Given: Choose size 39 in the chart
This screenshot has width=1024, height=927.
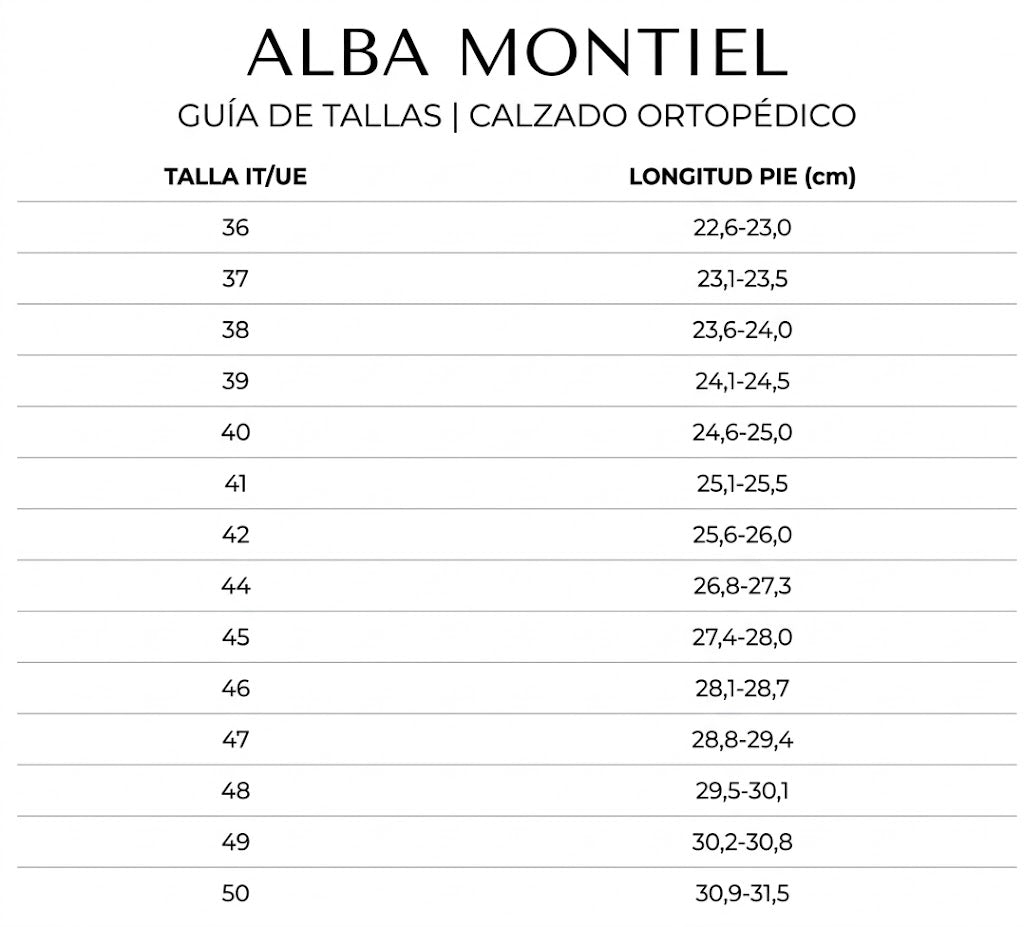Looking at the screenshot, I should coord(235,381).
